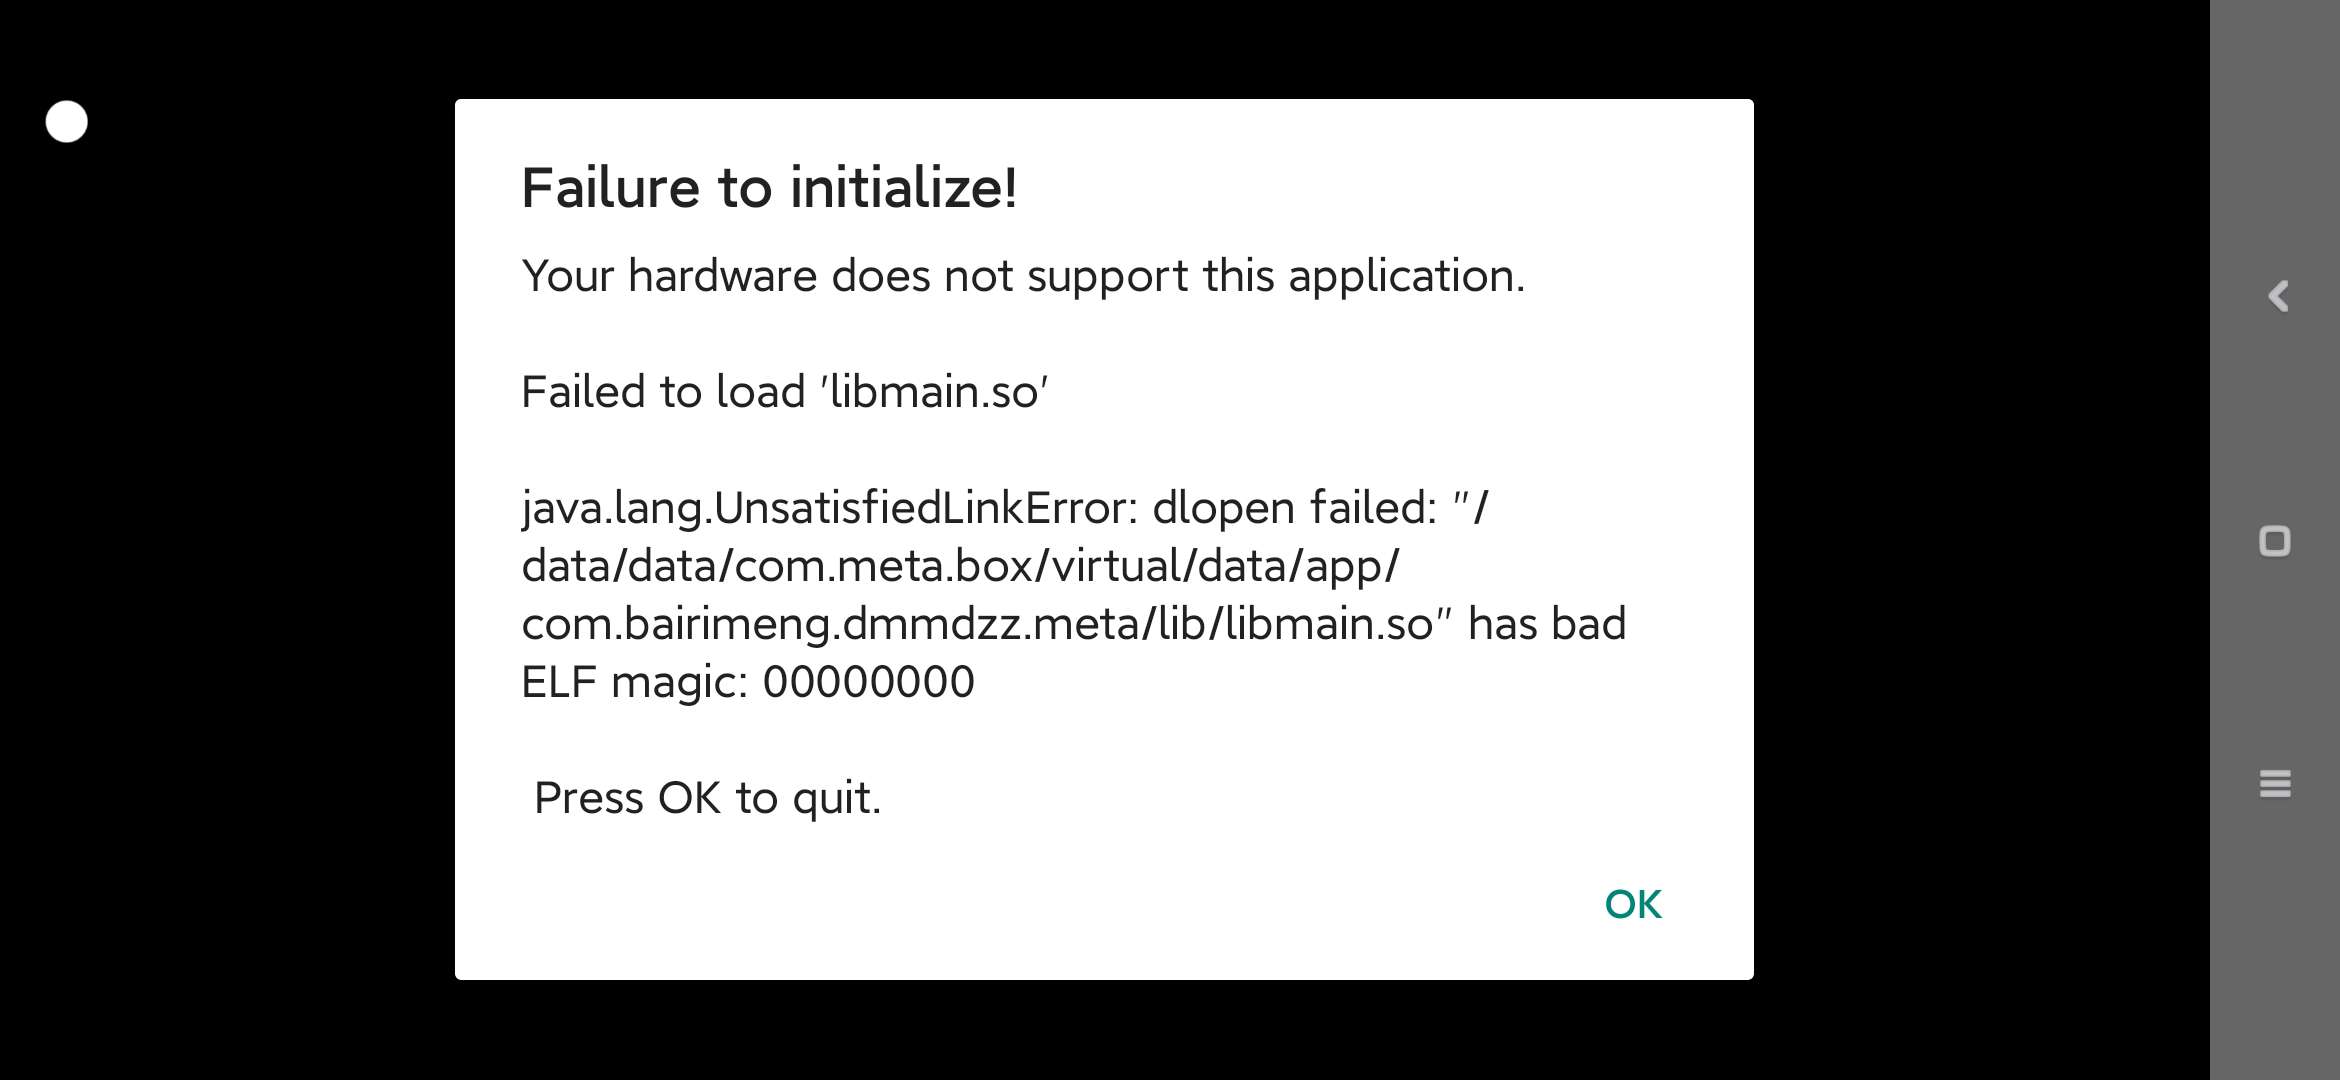Click the com.bairimeng.dmmdzz.meta library path line

[980, 624]
